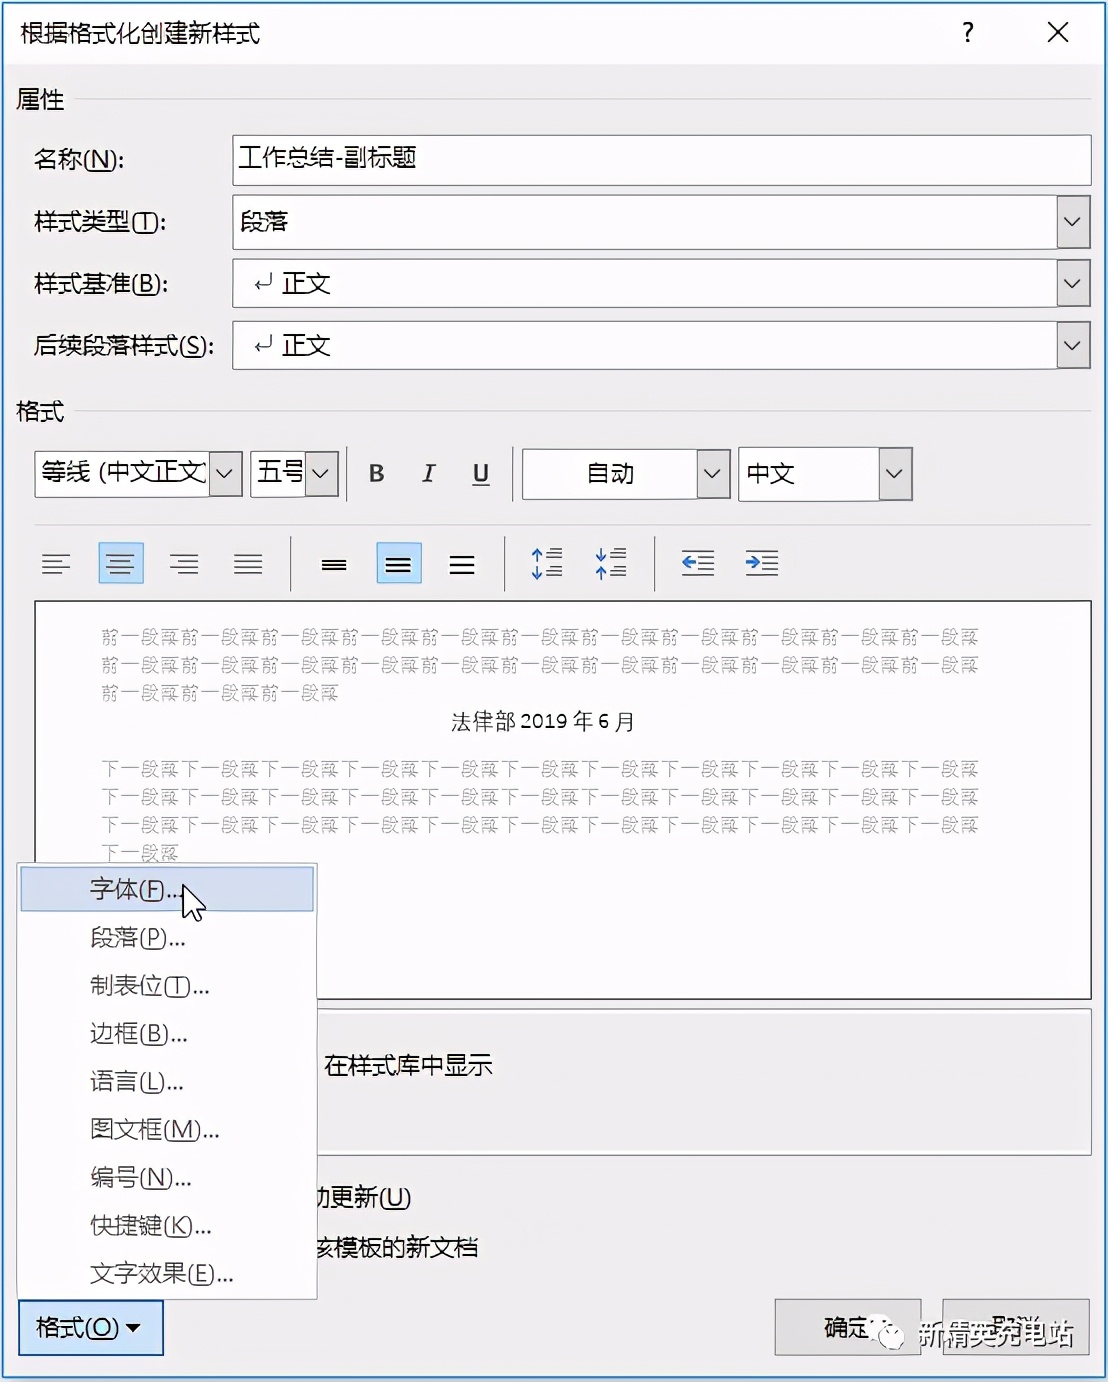The width and height of the screenshot is (1108, 1382).
Task: Expand the font size dropdown 五号
Action: [321, 473]
